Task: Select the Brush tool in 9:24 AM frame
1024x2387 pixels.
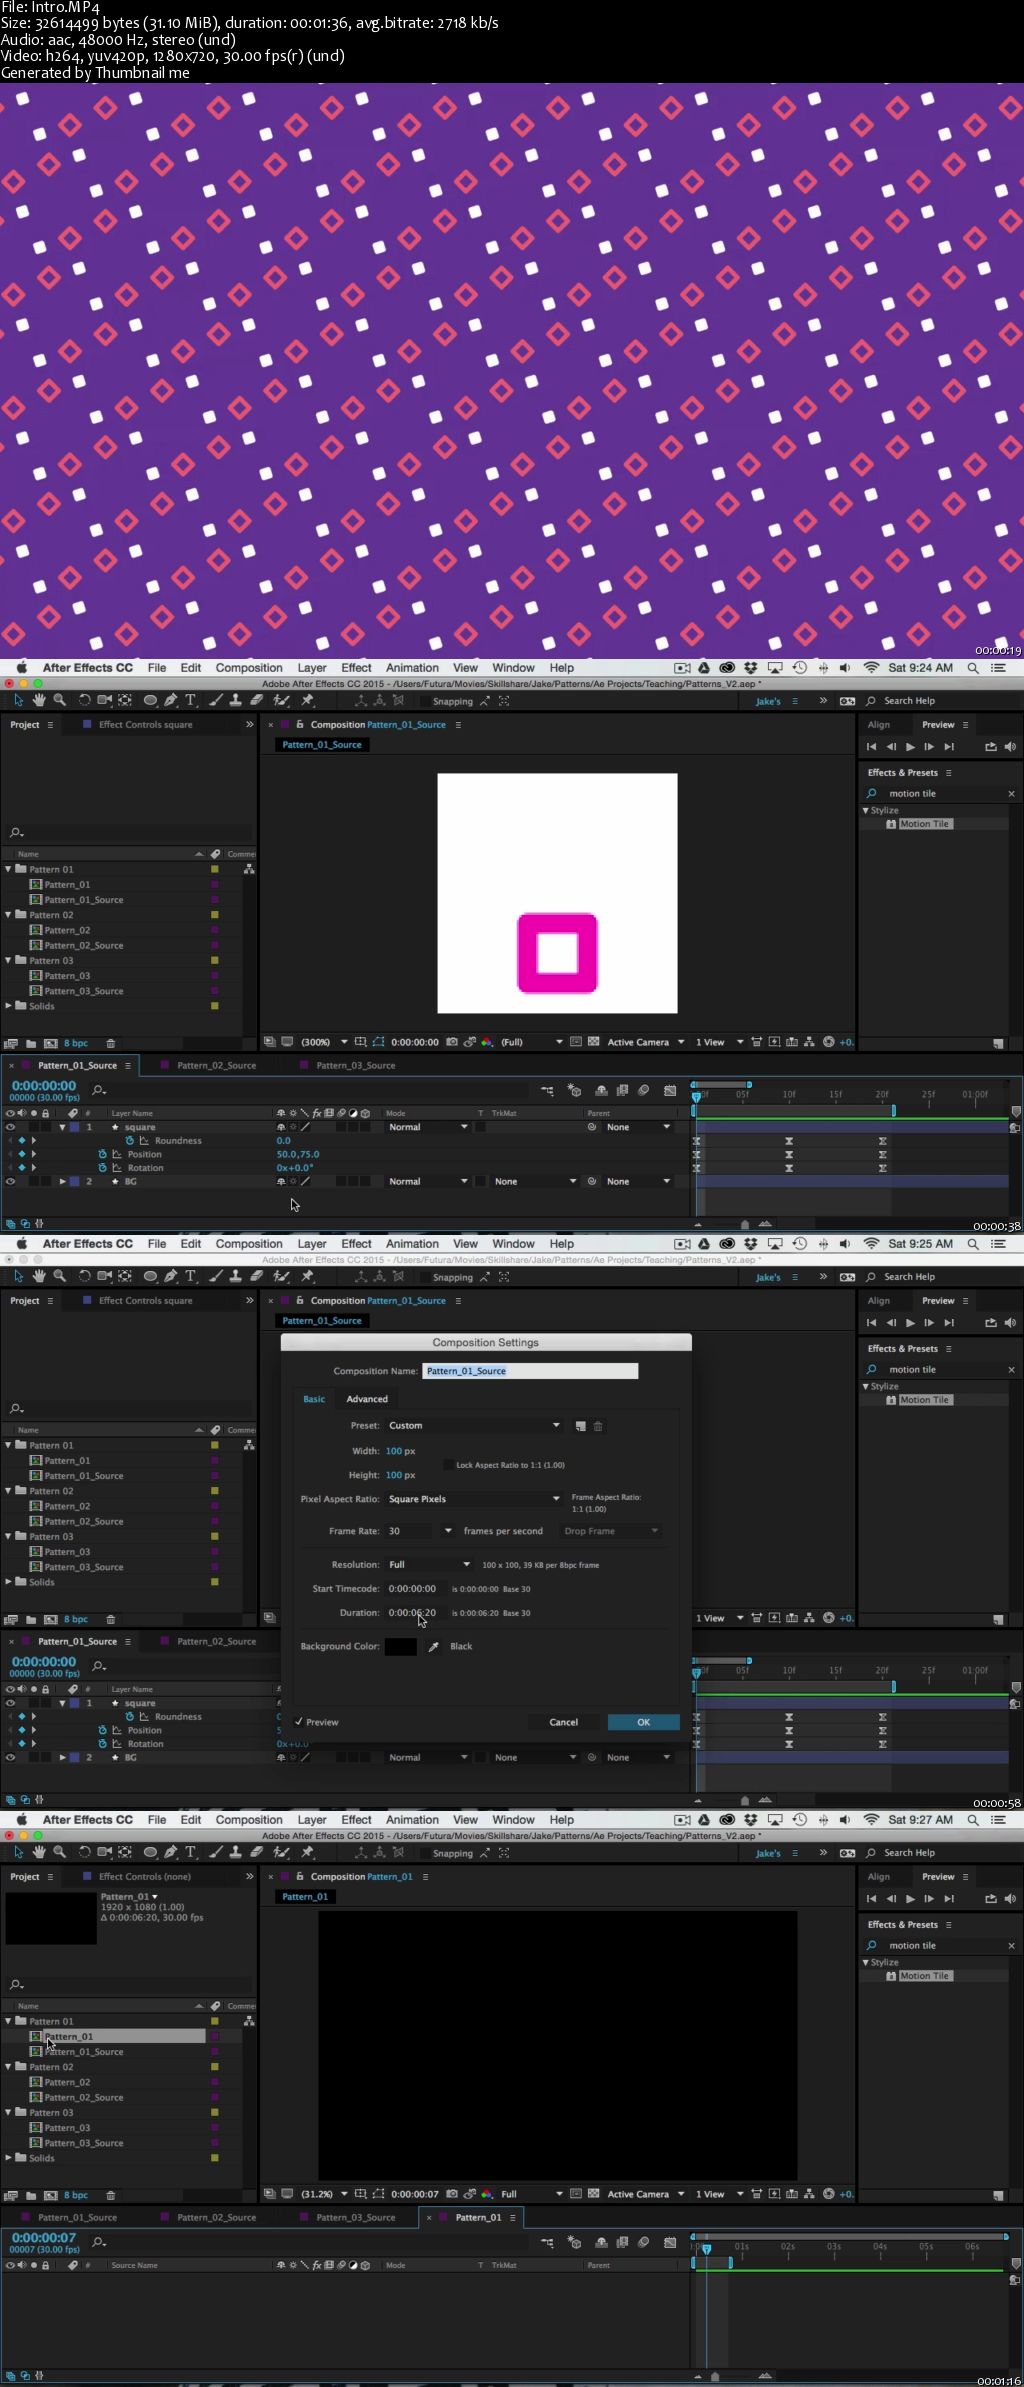Action: coord(215,700)
